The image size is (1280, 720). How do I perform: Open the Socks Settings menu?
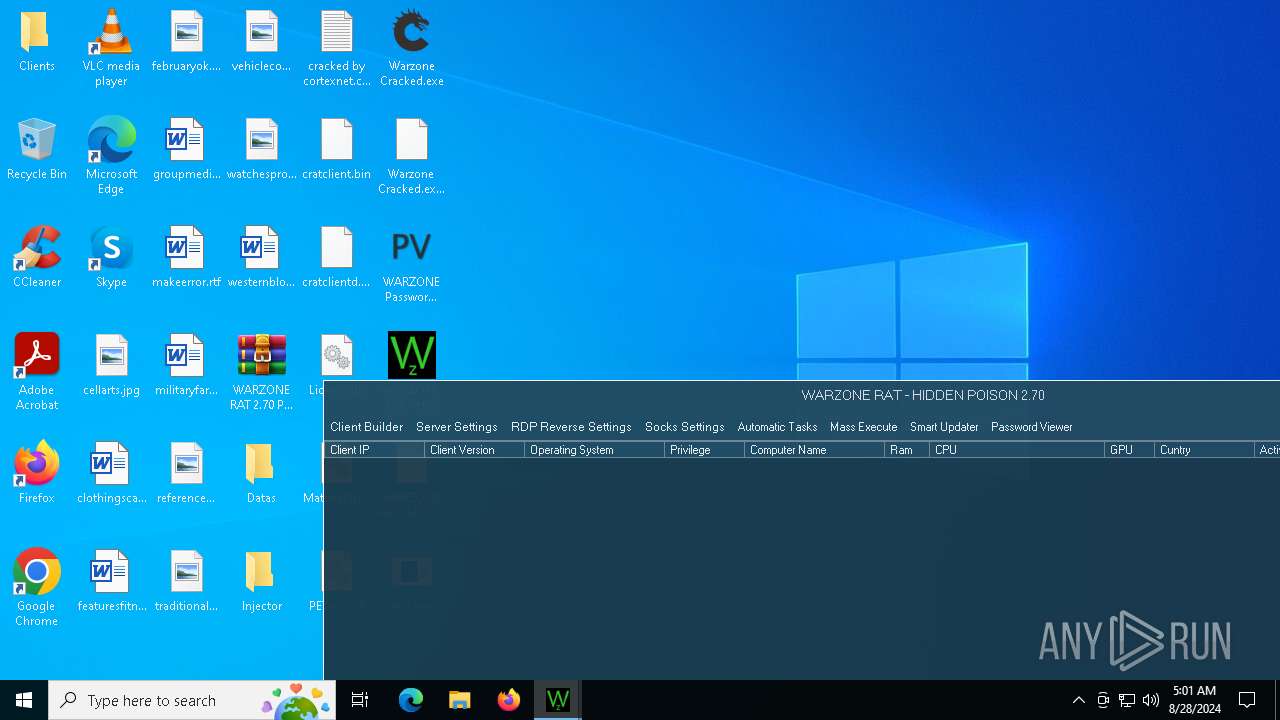pos(684,427)
